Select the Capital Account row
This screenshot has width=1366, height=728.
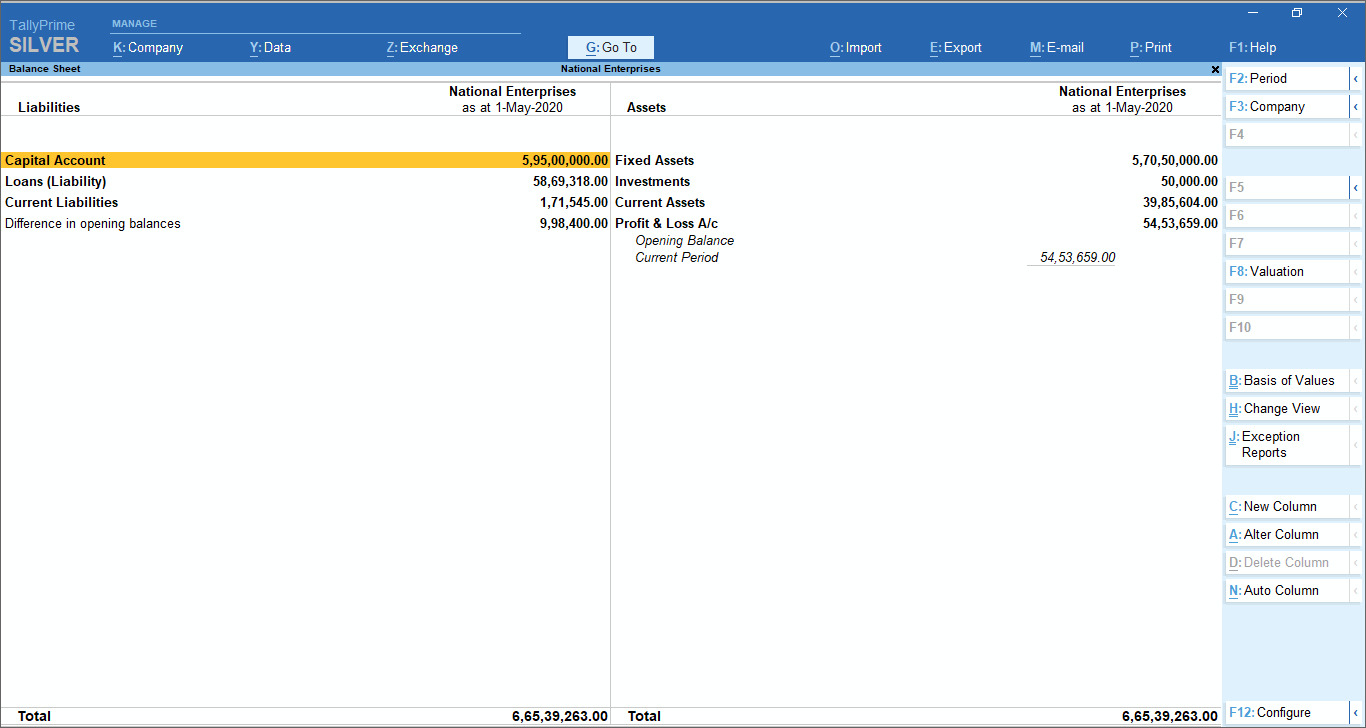(x=305, y=160)
